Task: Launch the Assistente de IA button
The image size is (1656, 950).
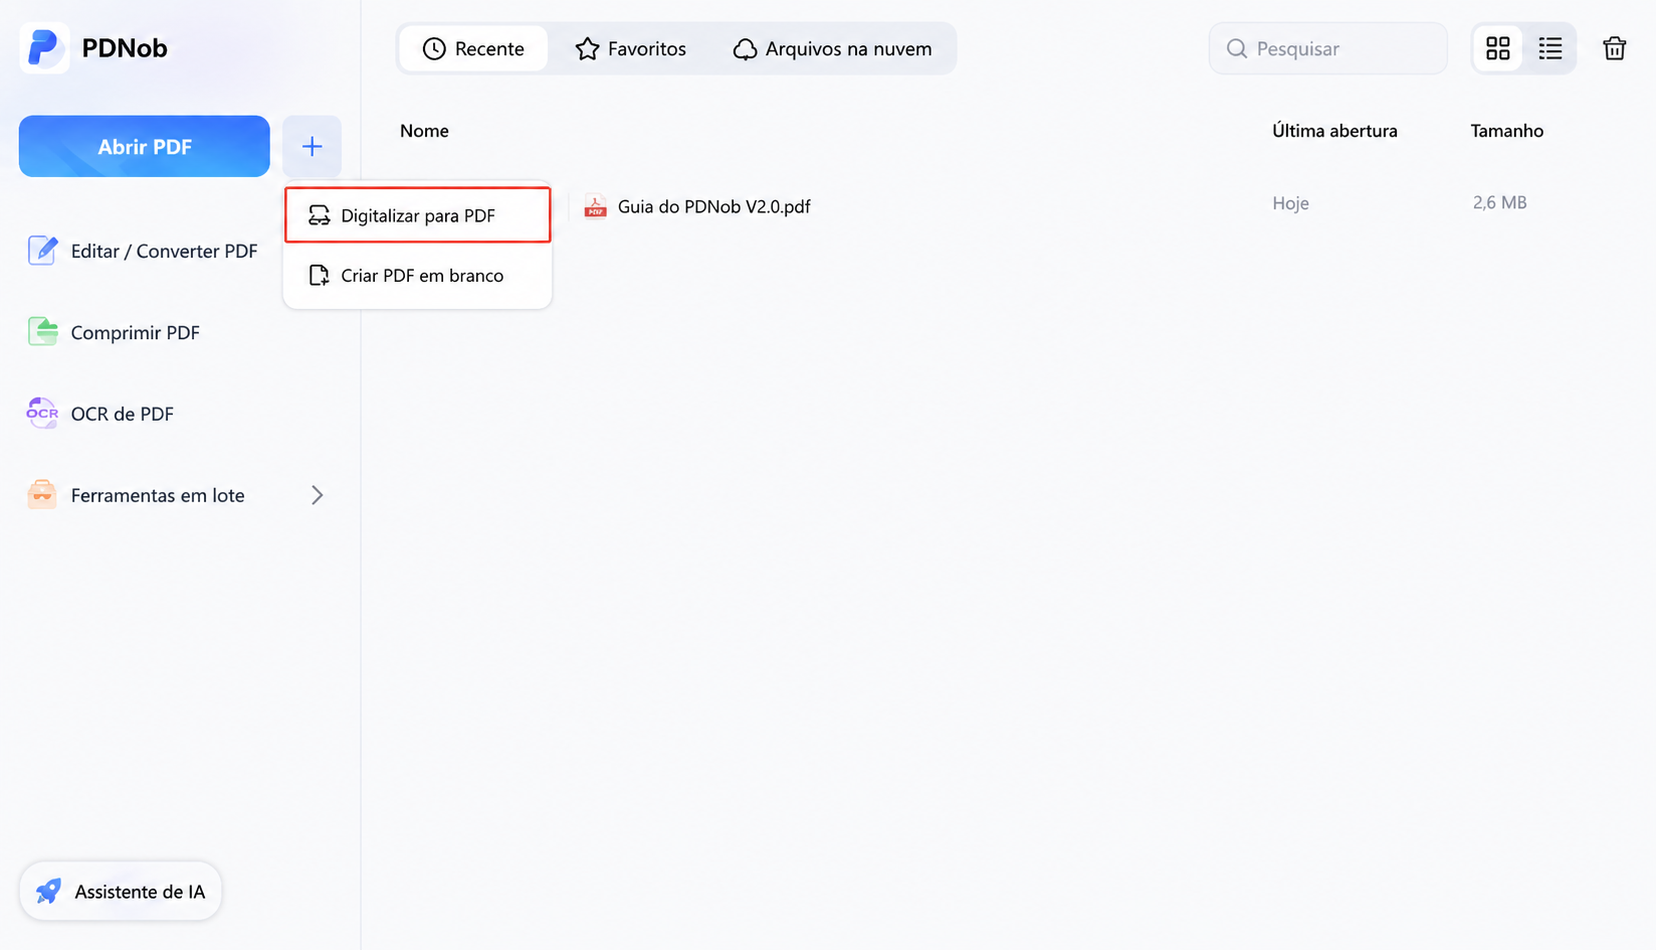Action: pyautogui.click(x=120, y=891)
